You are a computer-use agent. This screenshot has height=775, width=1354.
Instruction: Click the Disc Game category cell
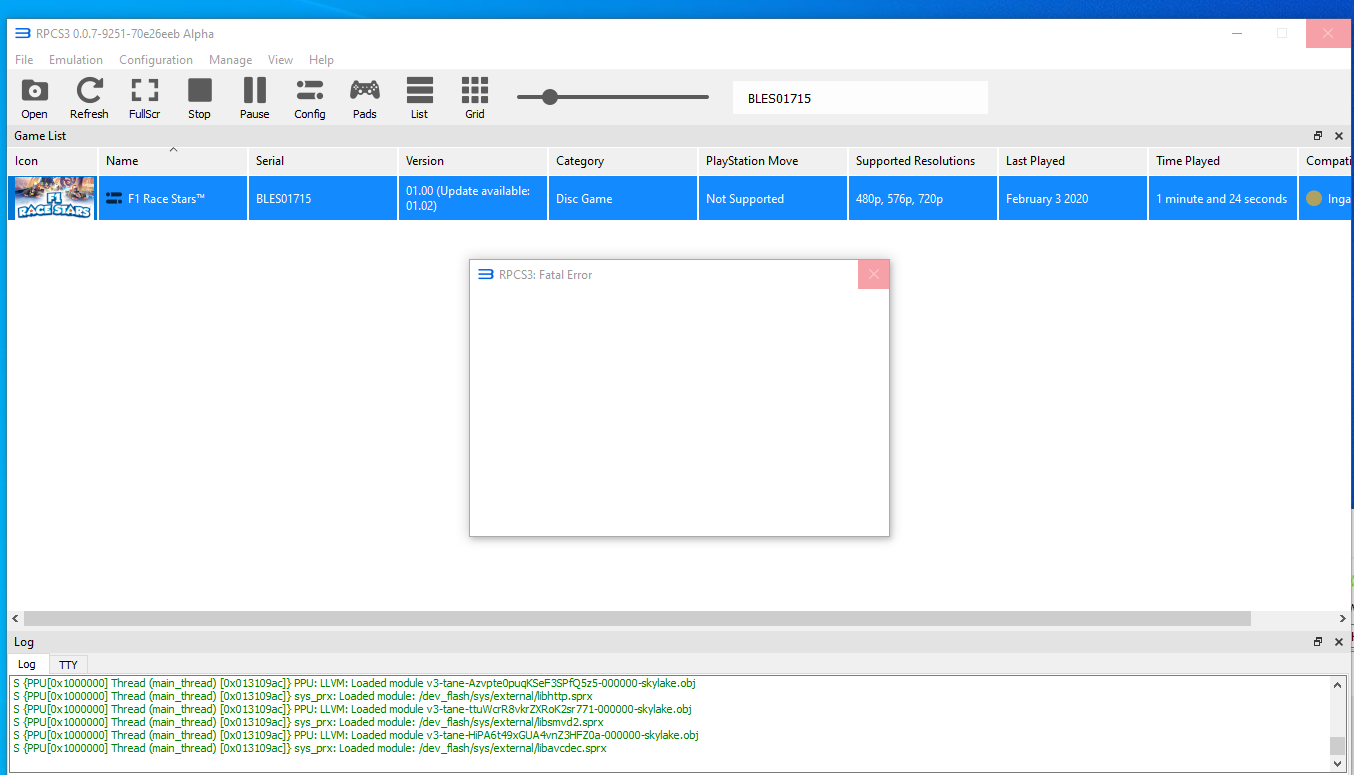[x=623, y=198]
